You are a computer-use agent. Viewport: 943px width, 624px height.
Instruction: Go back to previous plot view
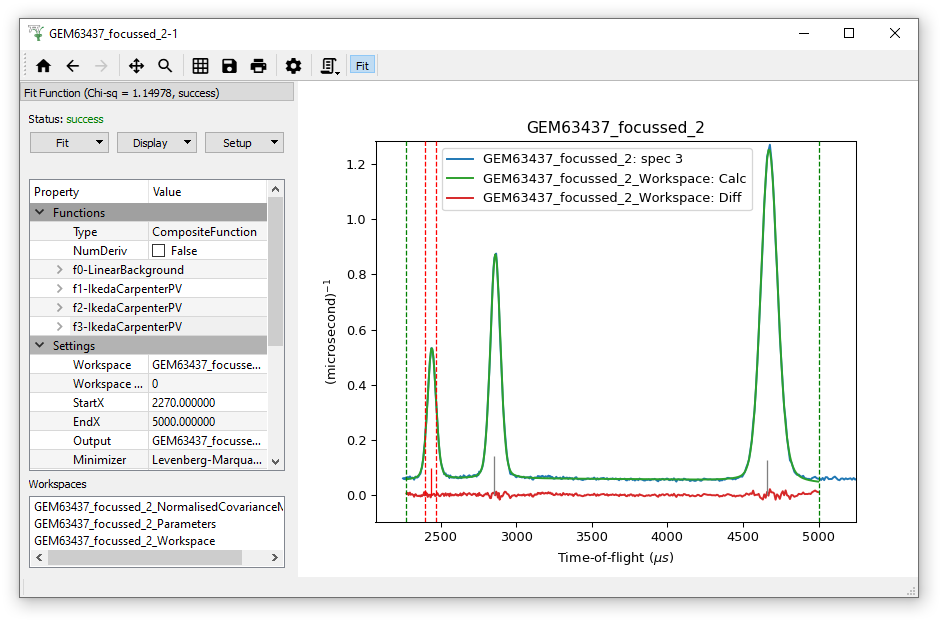point(72,66)
